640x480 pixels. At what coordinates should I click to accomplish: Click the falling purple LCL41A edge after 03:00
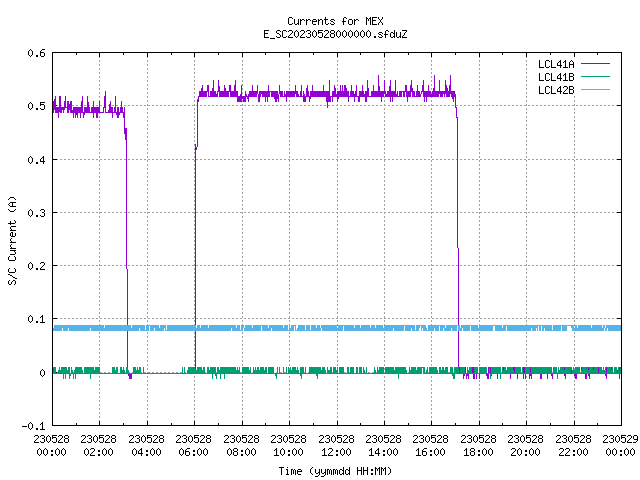point(127,245)
